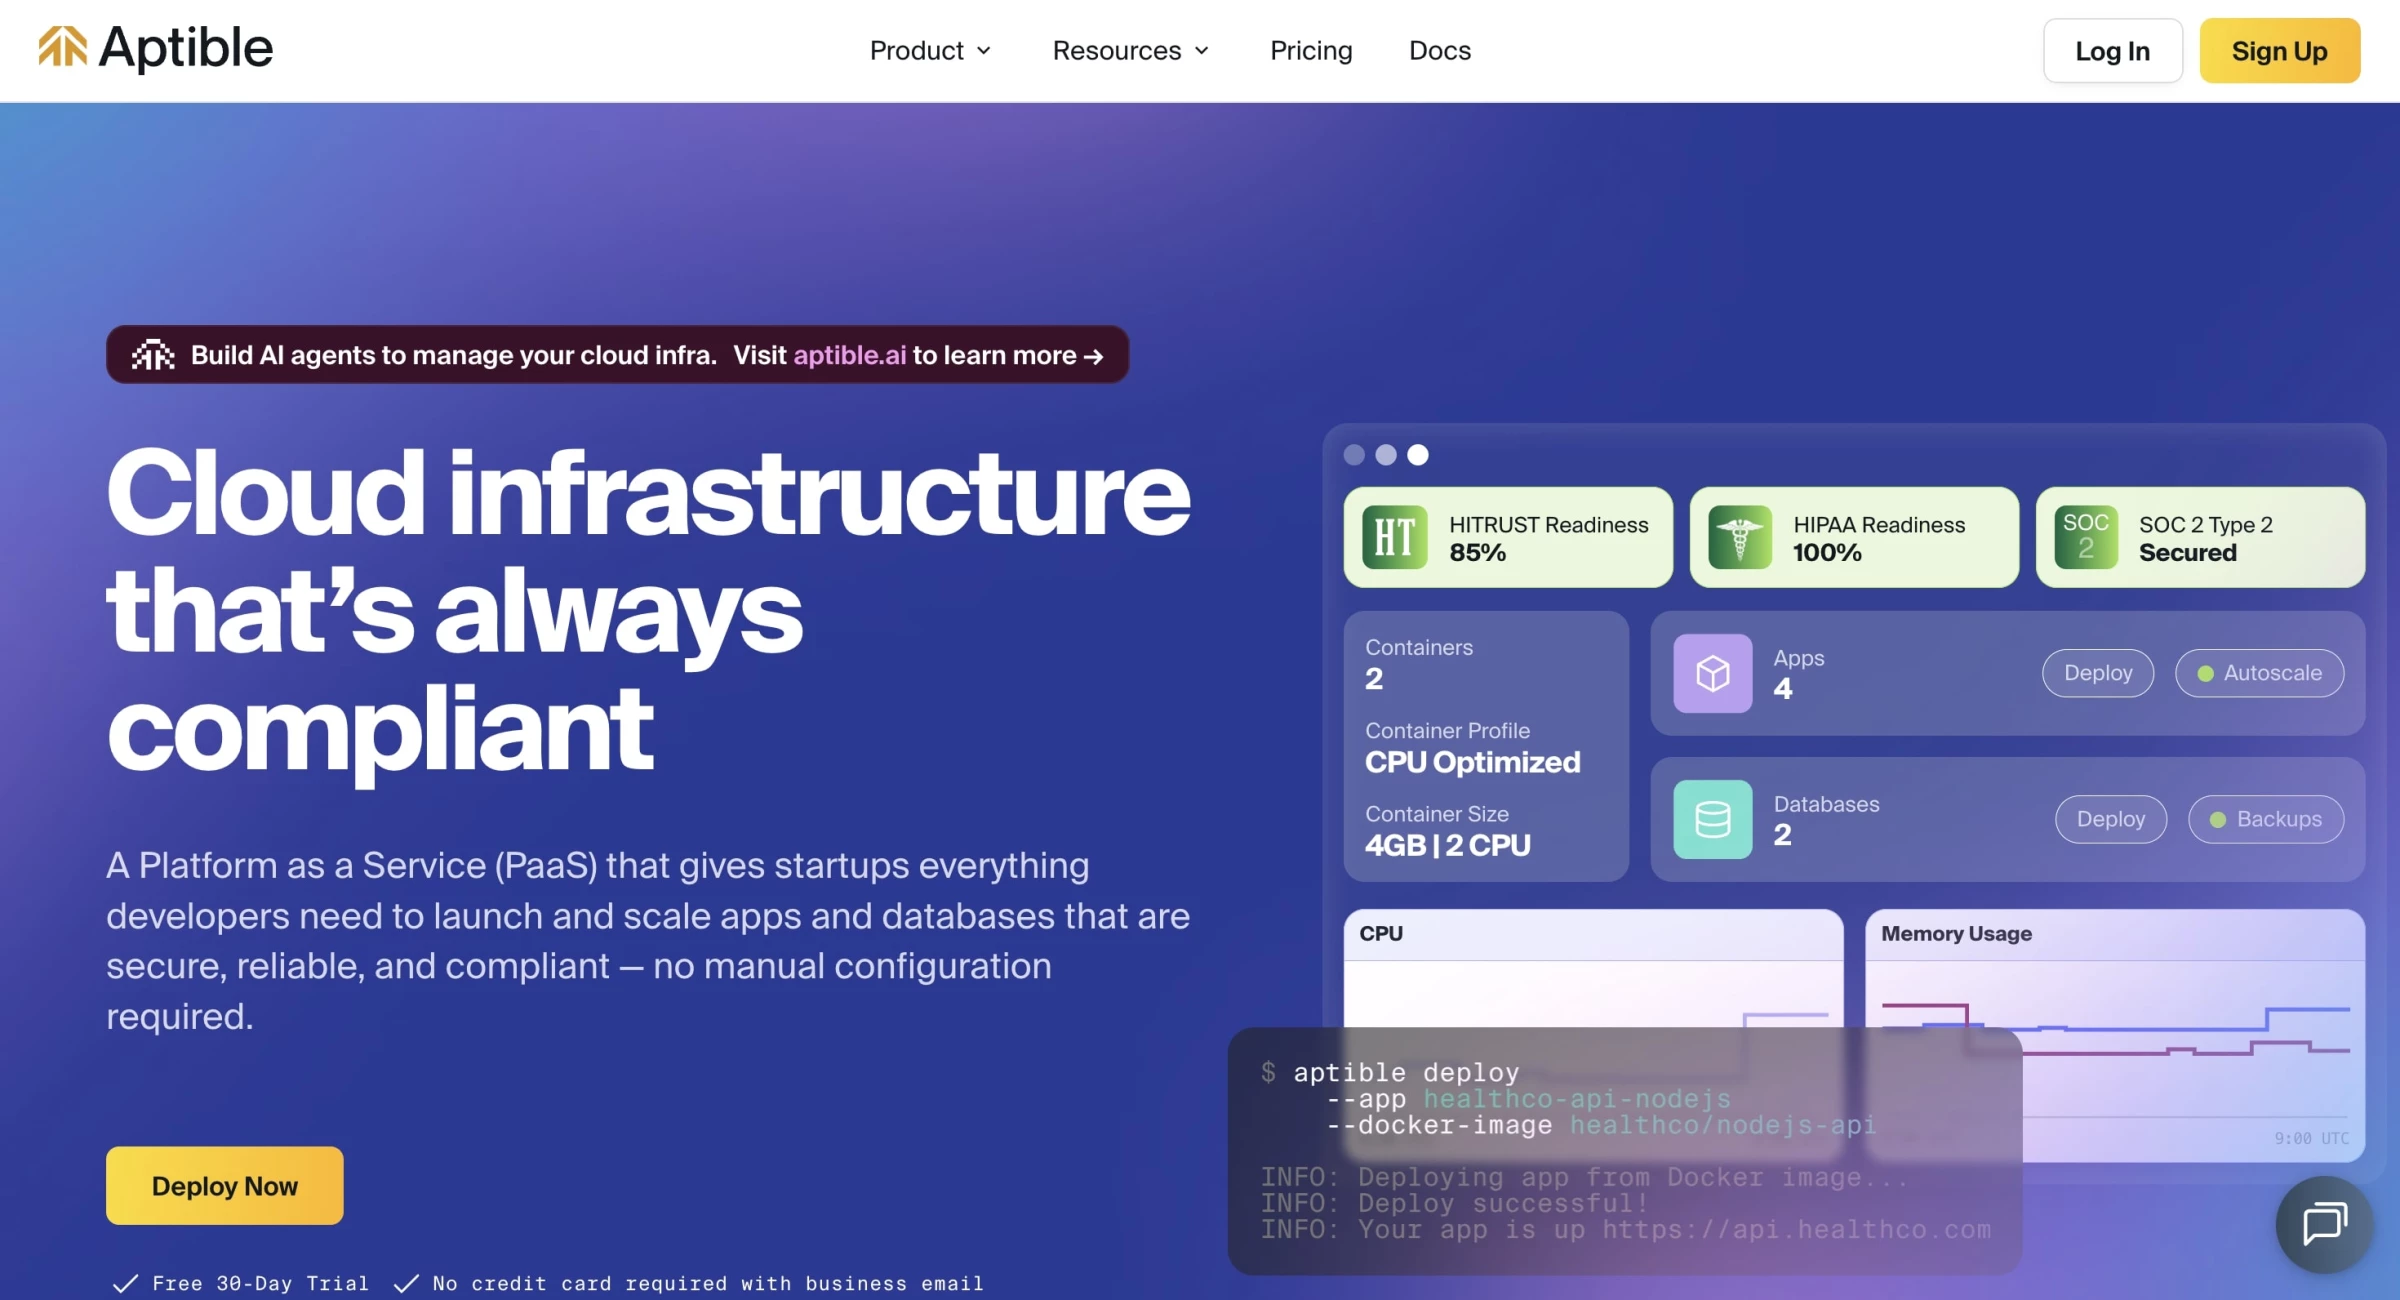Image resolution: width=2400 pixels, height=1300 pixels.
Task: Toggle the Autoscale pill
Action: tap(2259, 673)
